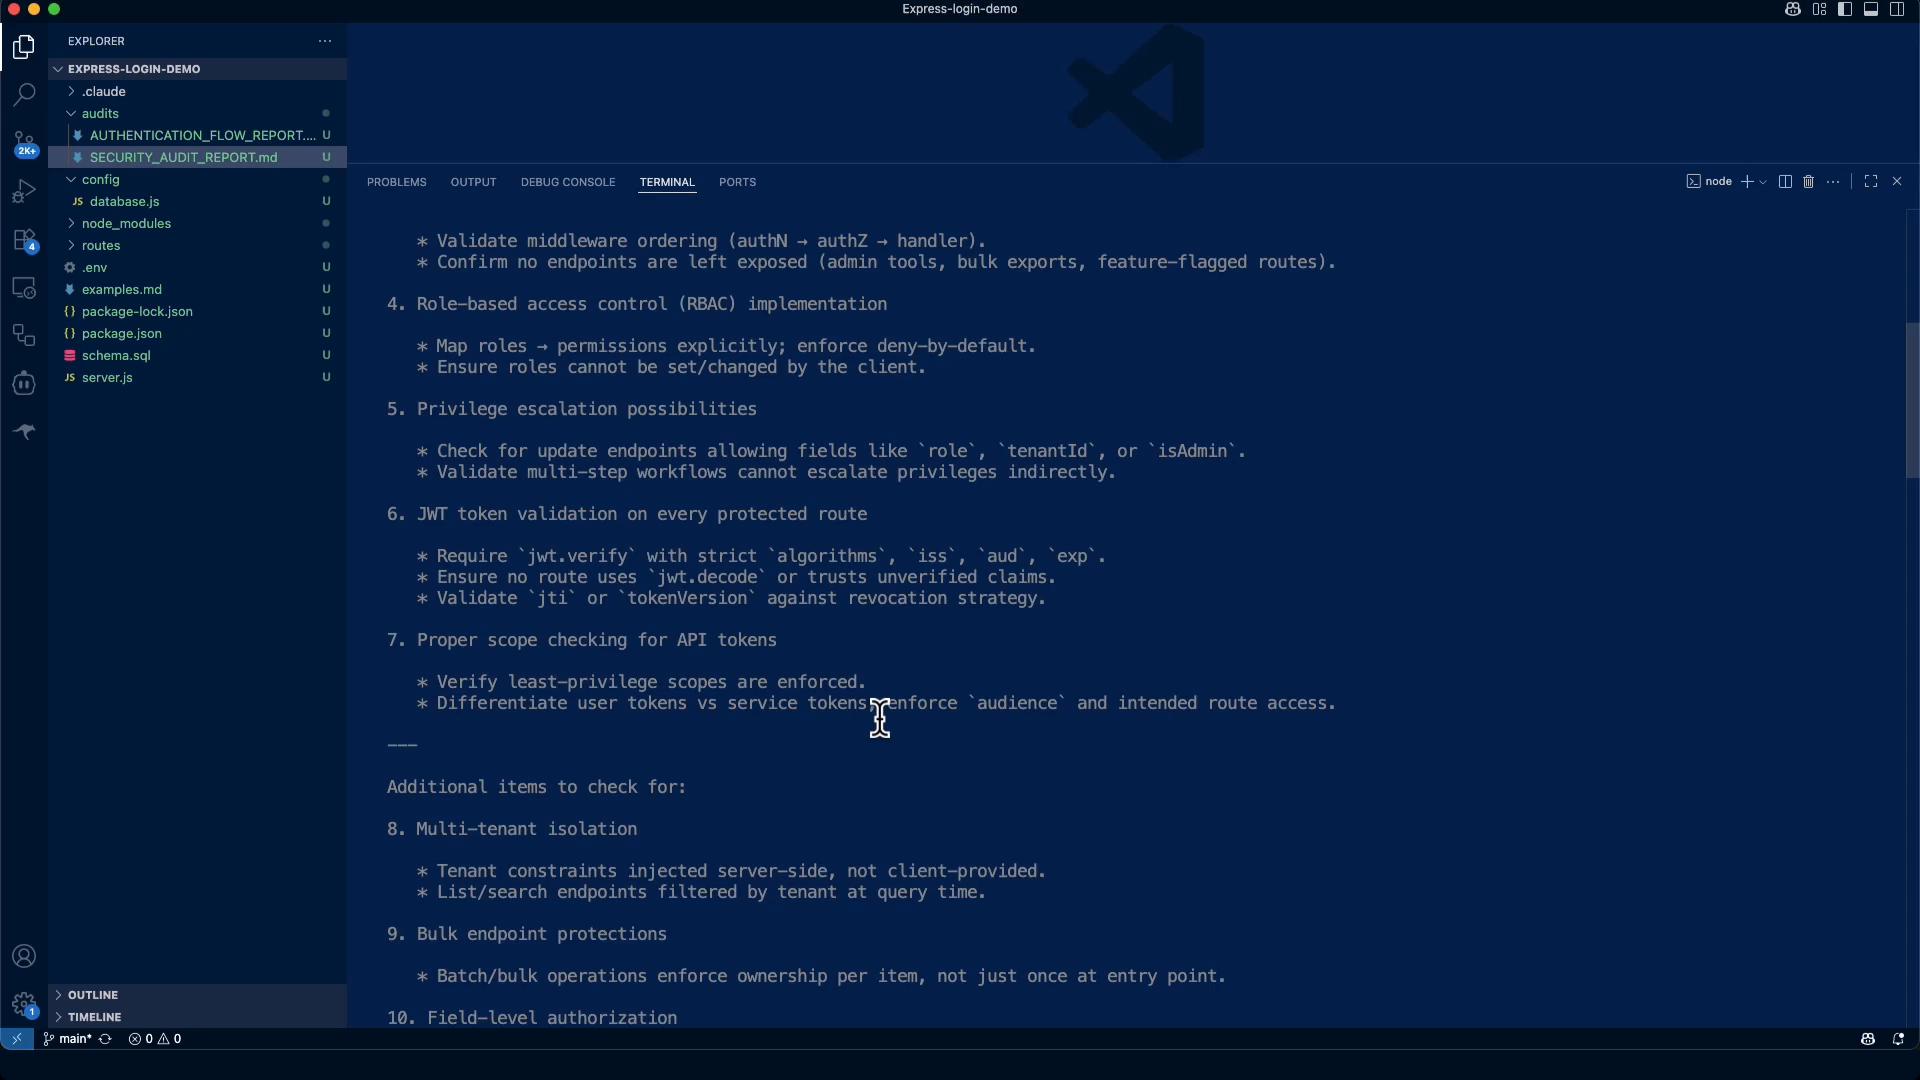Open Explorer views and more actions ellipsis
1920x1080 pixels.
click(325, 41)
